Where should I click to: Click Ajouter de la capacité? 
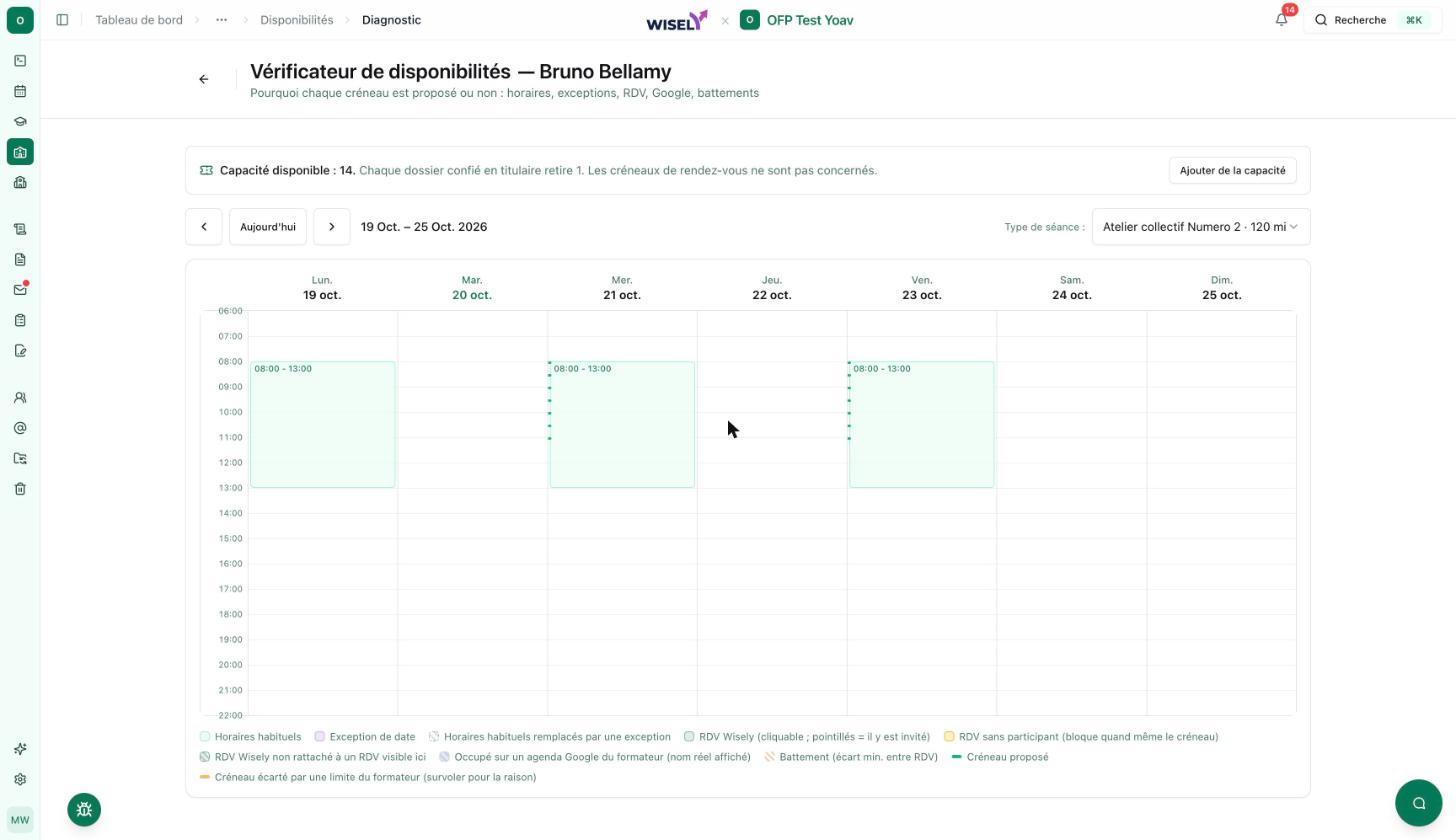tap(1232, 170)
